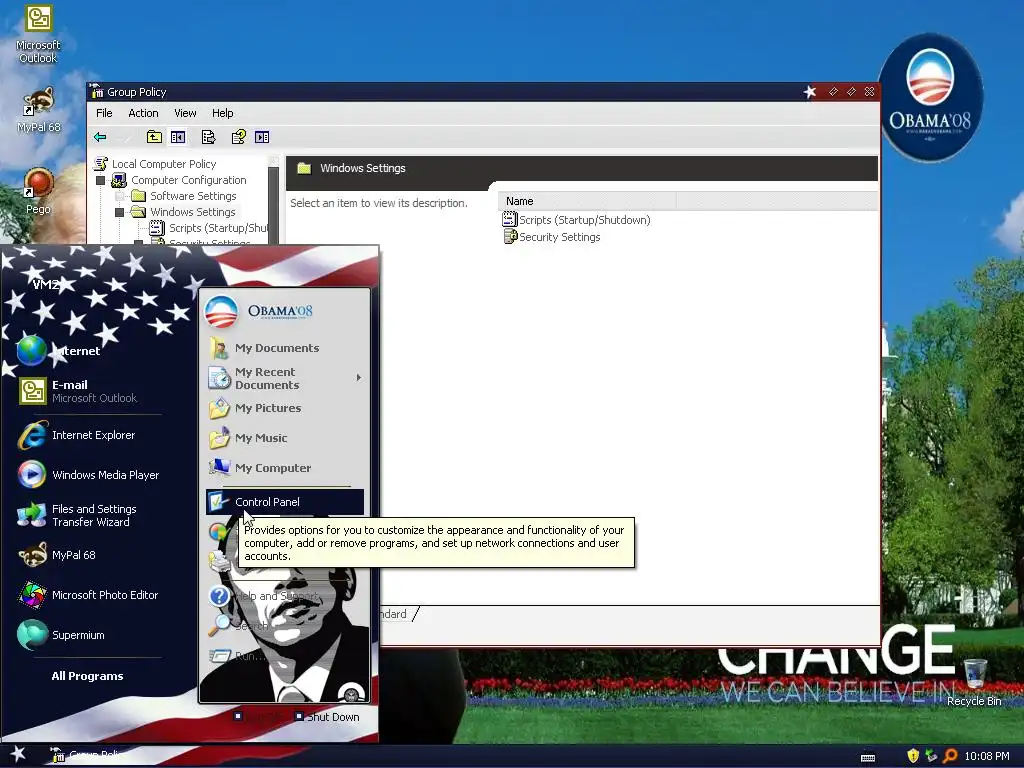The width and height of the screenshot is (1024, 768).
Task: Click the yellow security shield tray icon
Action: 913,756
